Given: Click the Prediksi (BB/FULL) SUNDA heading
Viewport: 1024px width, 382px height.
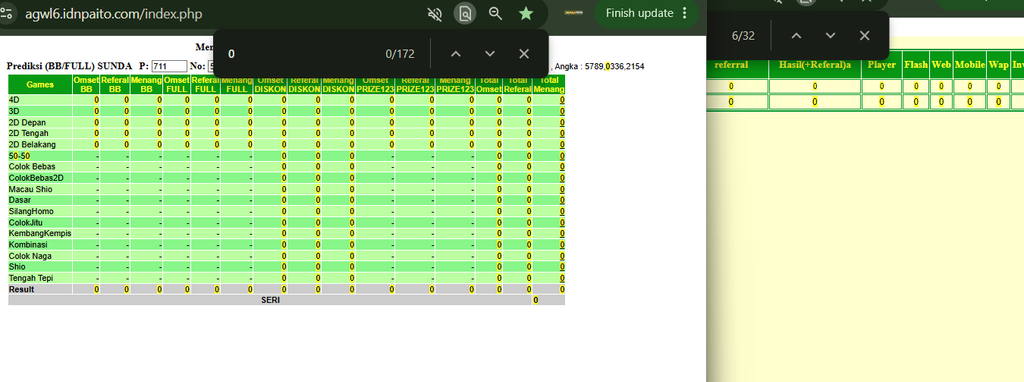Looking at the screenshot, I should 69,67.
